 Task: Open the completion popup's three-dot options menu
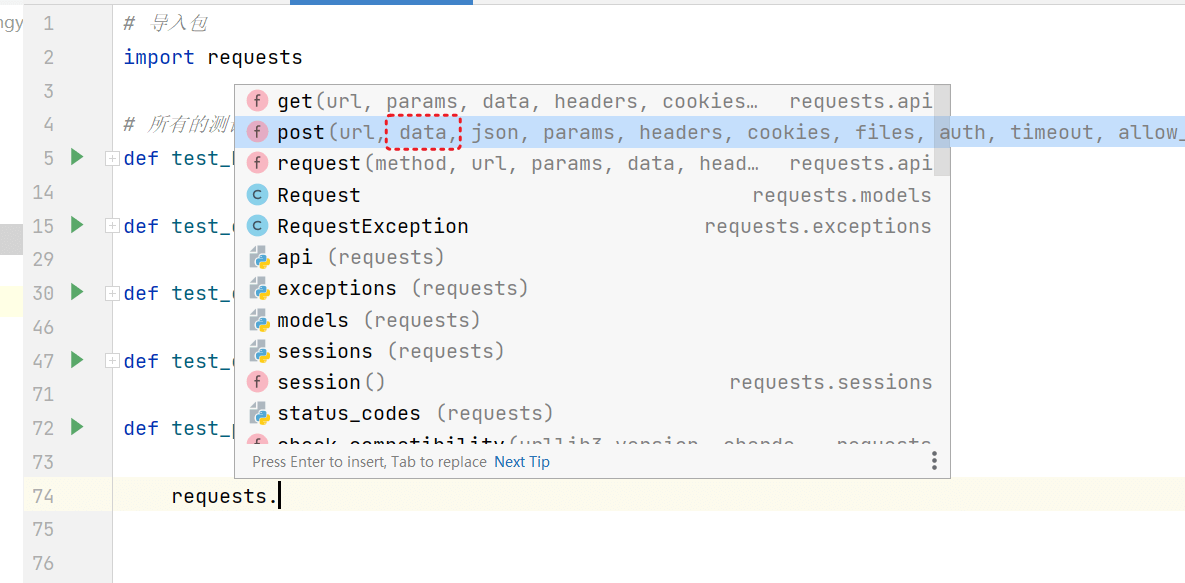(934, 460)
